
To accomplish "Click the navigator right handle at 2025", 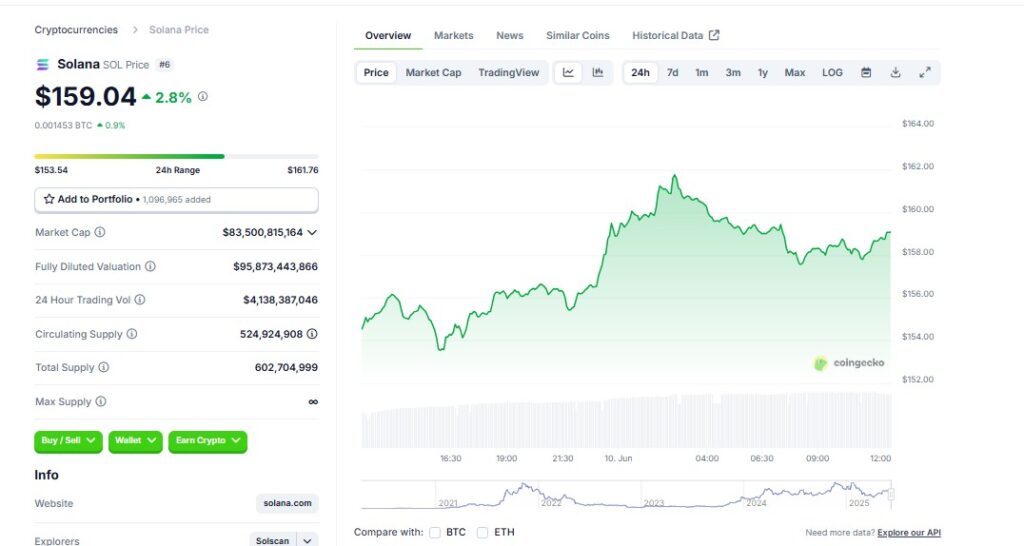I will (x=891, y=494).
